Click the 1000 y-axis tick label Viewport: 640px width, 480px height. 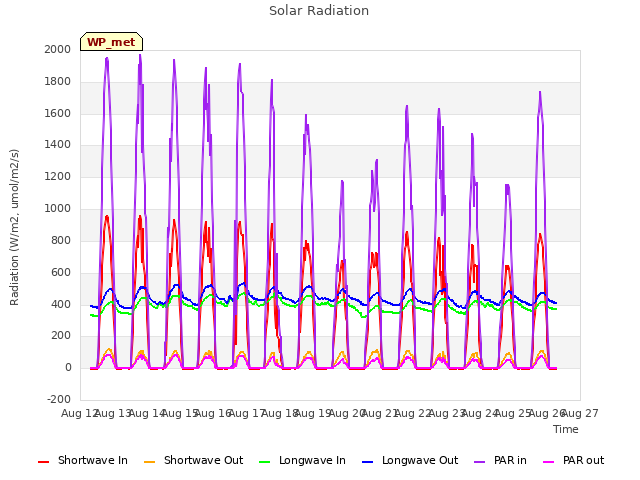click(58, 209)
